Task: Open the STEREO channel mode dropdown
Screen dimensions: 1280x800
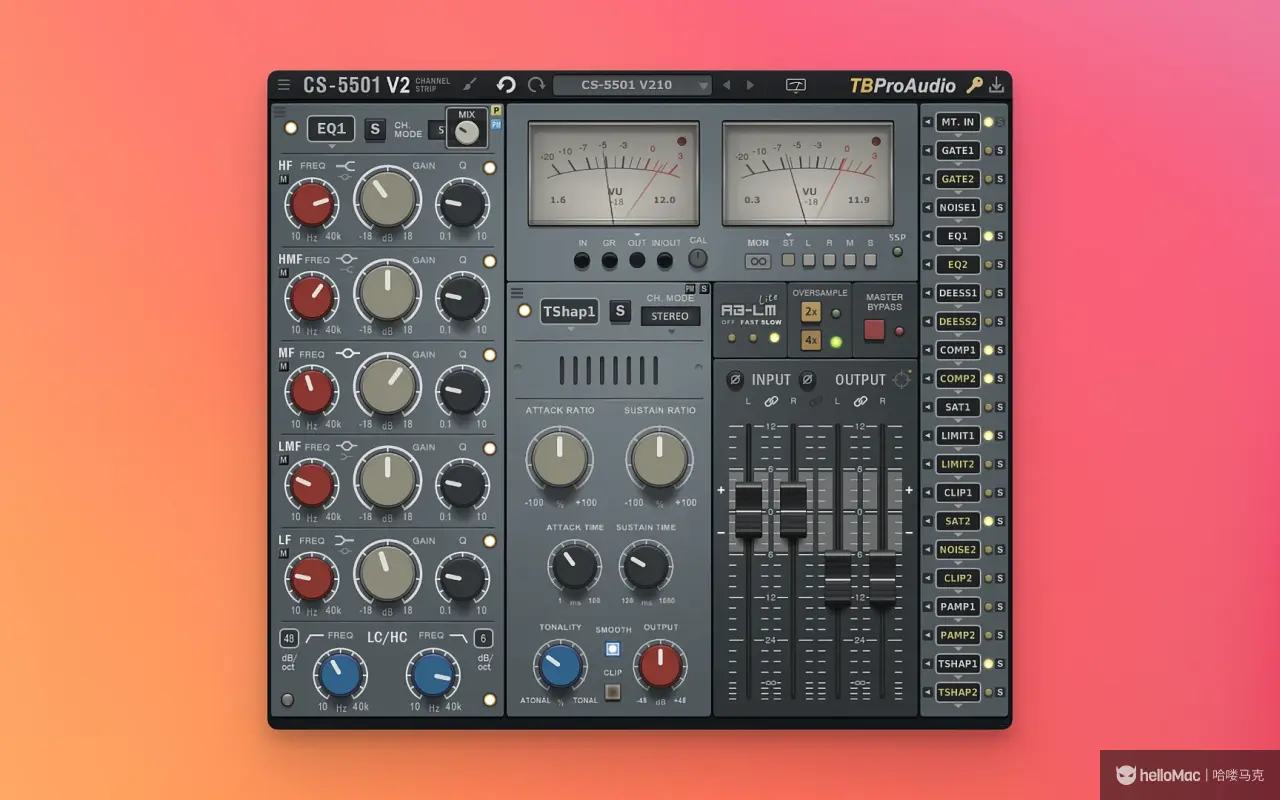Action: (x=670, y=316)
